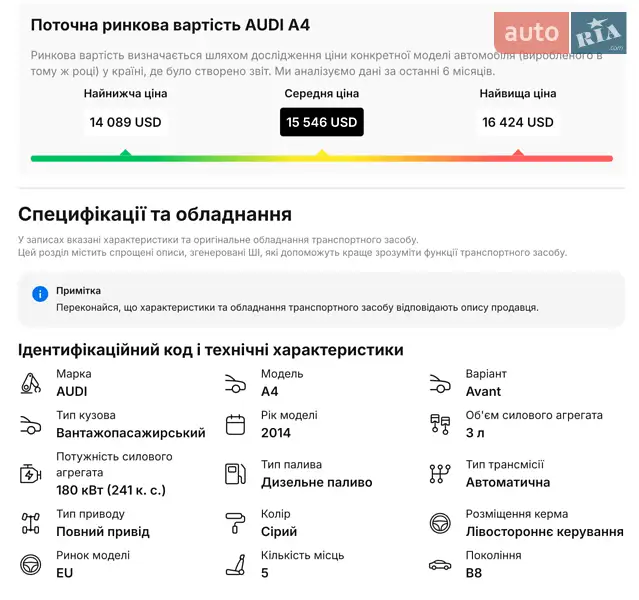Click the paint roller icon by Колір

(235, 523)
